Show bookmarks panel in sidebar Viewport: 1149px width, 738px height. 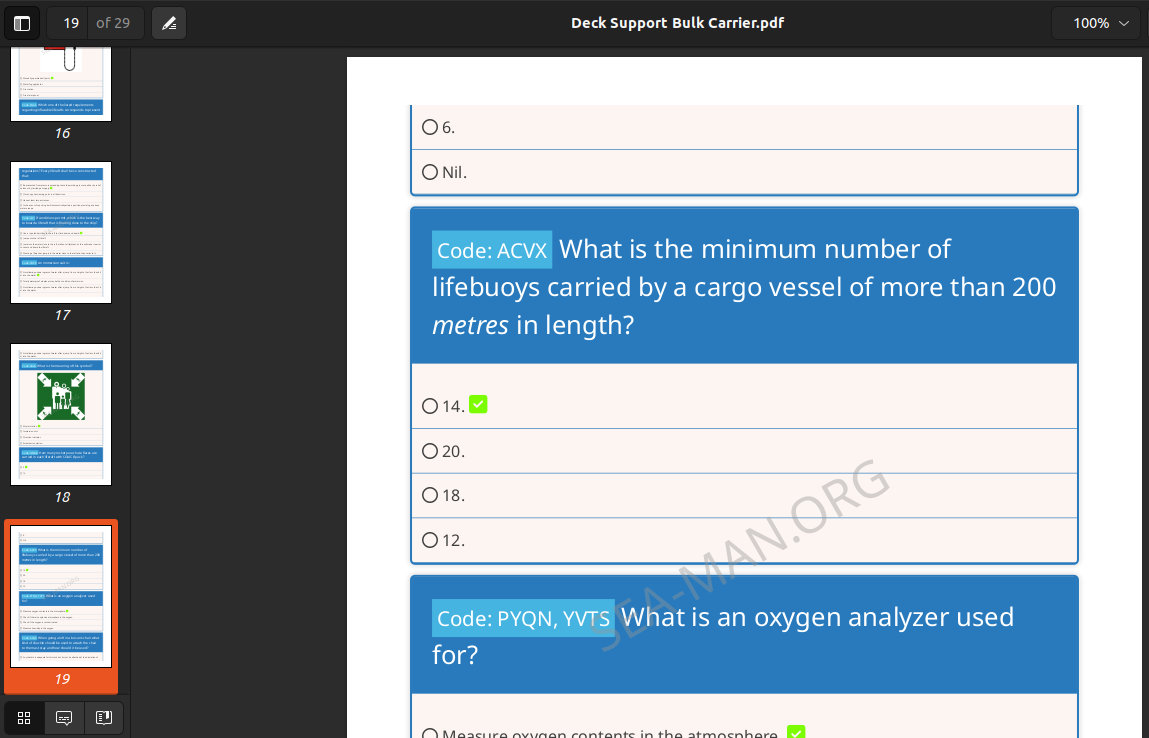coord(104,717)
